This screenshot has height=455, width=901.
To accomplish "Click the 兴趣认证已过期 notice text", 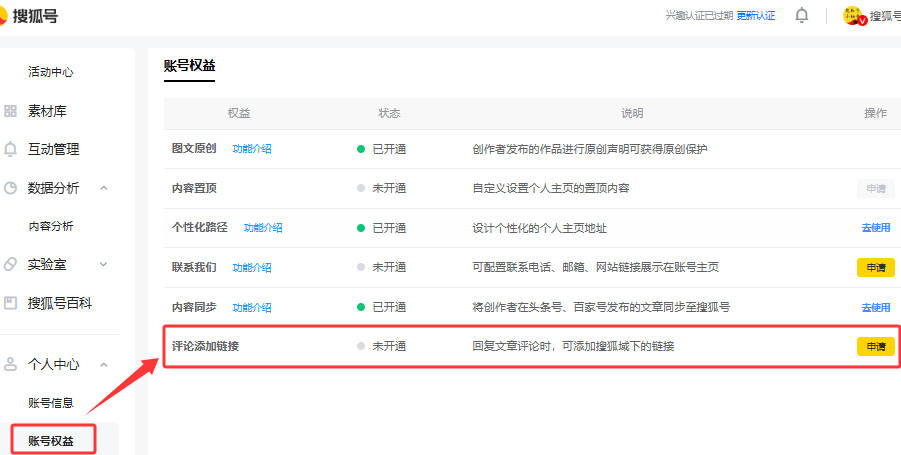I will click(699, 16).
